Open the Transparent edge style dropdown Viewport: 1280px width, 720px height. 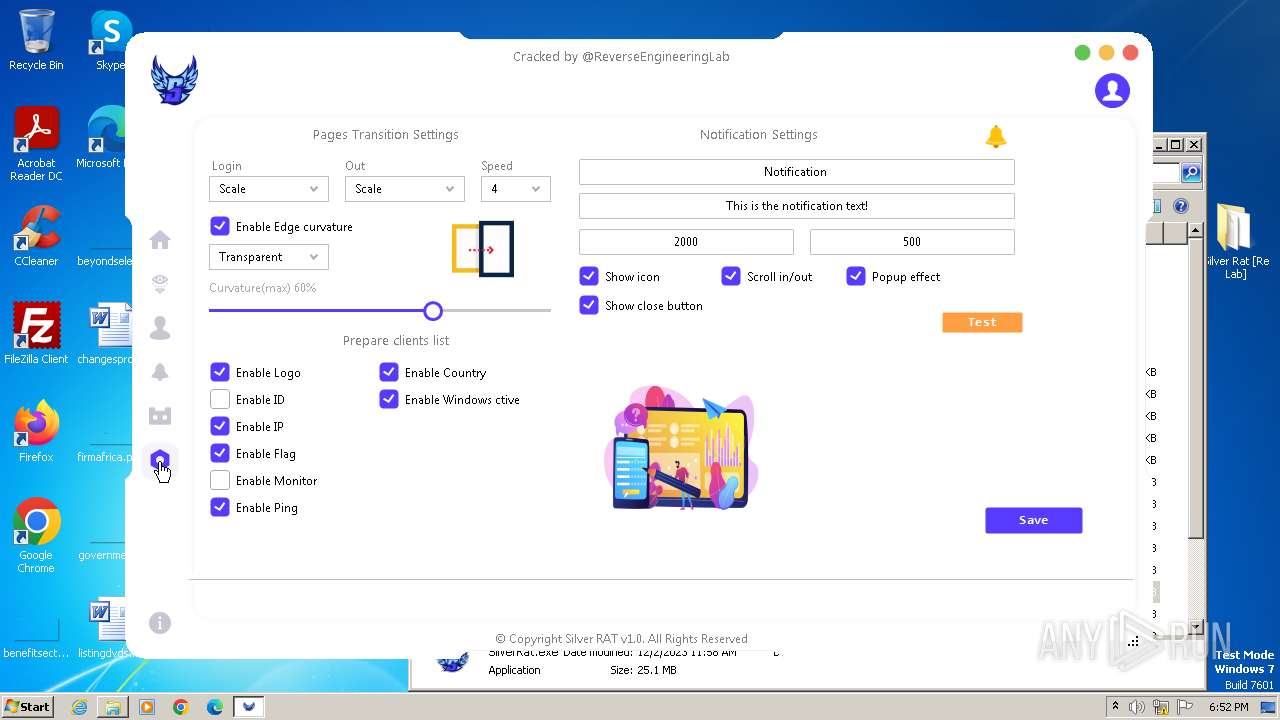click(x=268, y=257)
